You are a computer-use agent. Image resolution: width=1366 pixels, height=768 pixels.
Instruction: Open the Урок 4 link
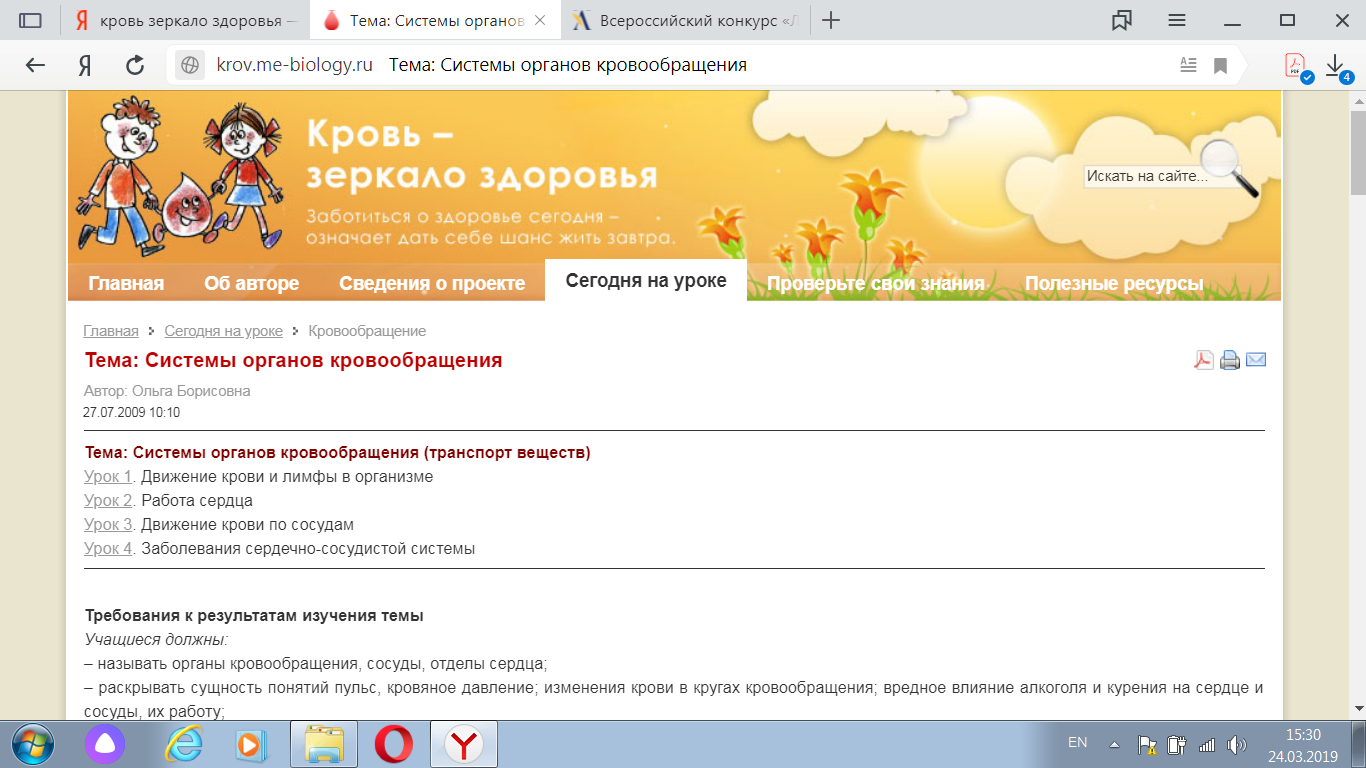coord(108,549)
